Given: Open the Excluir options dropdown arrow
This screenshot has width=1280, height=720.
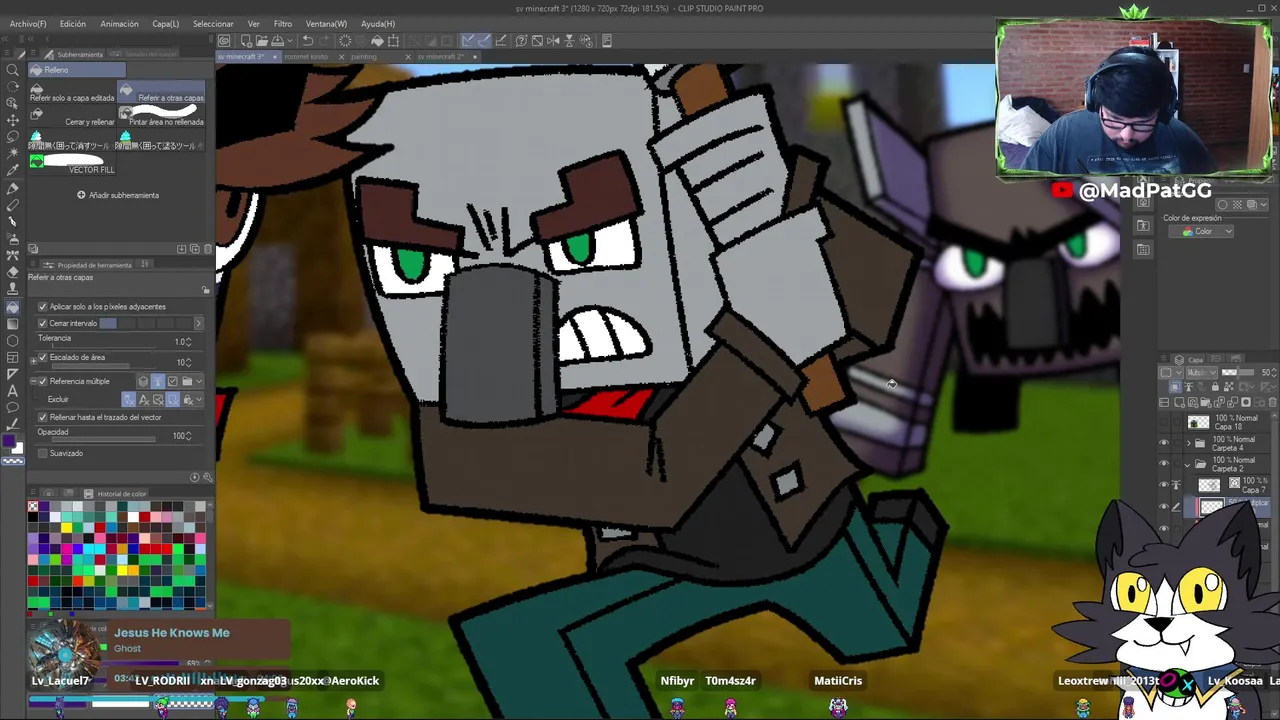Looking at the screenshot, I should (x=200, y=399).
